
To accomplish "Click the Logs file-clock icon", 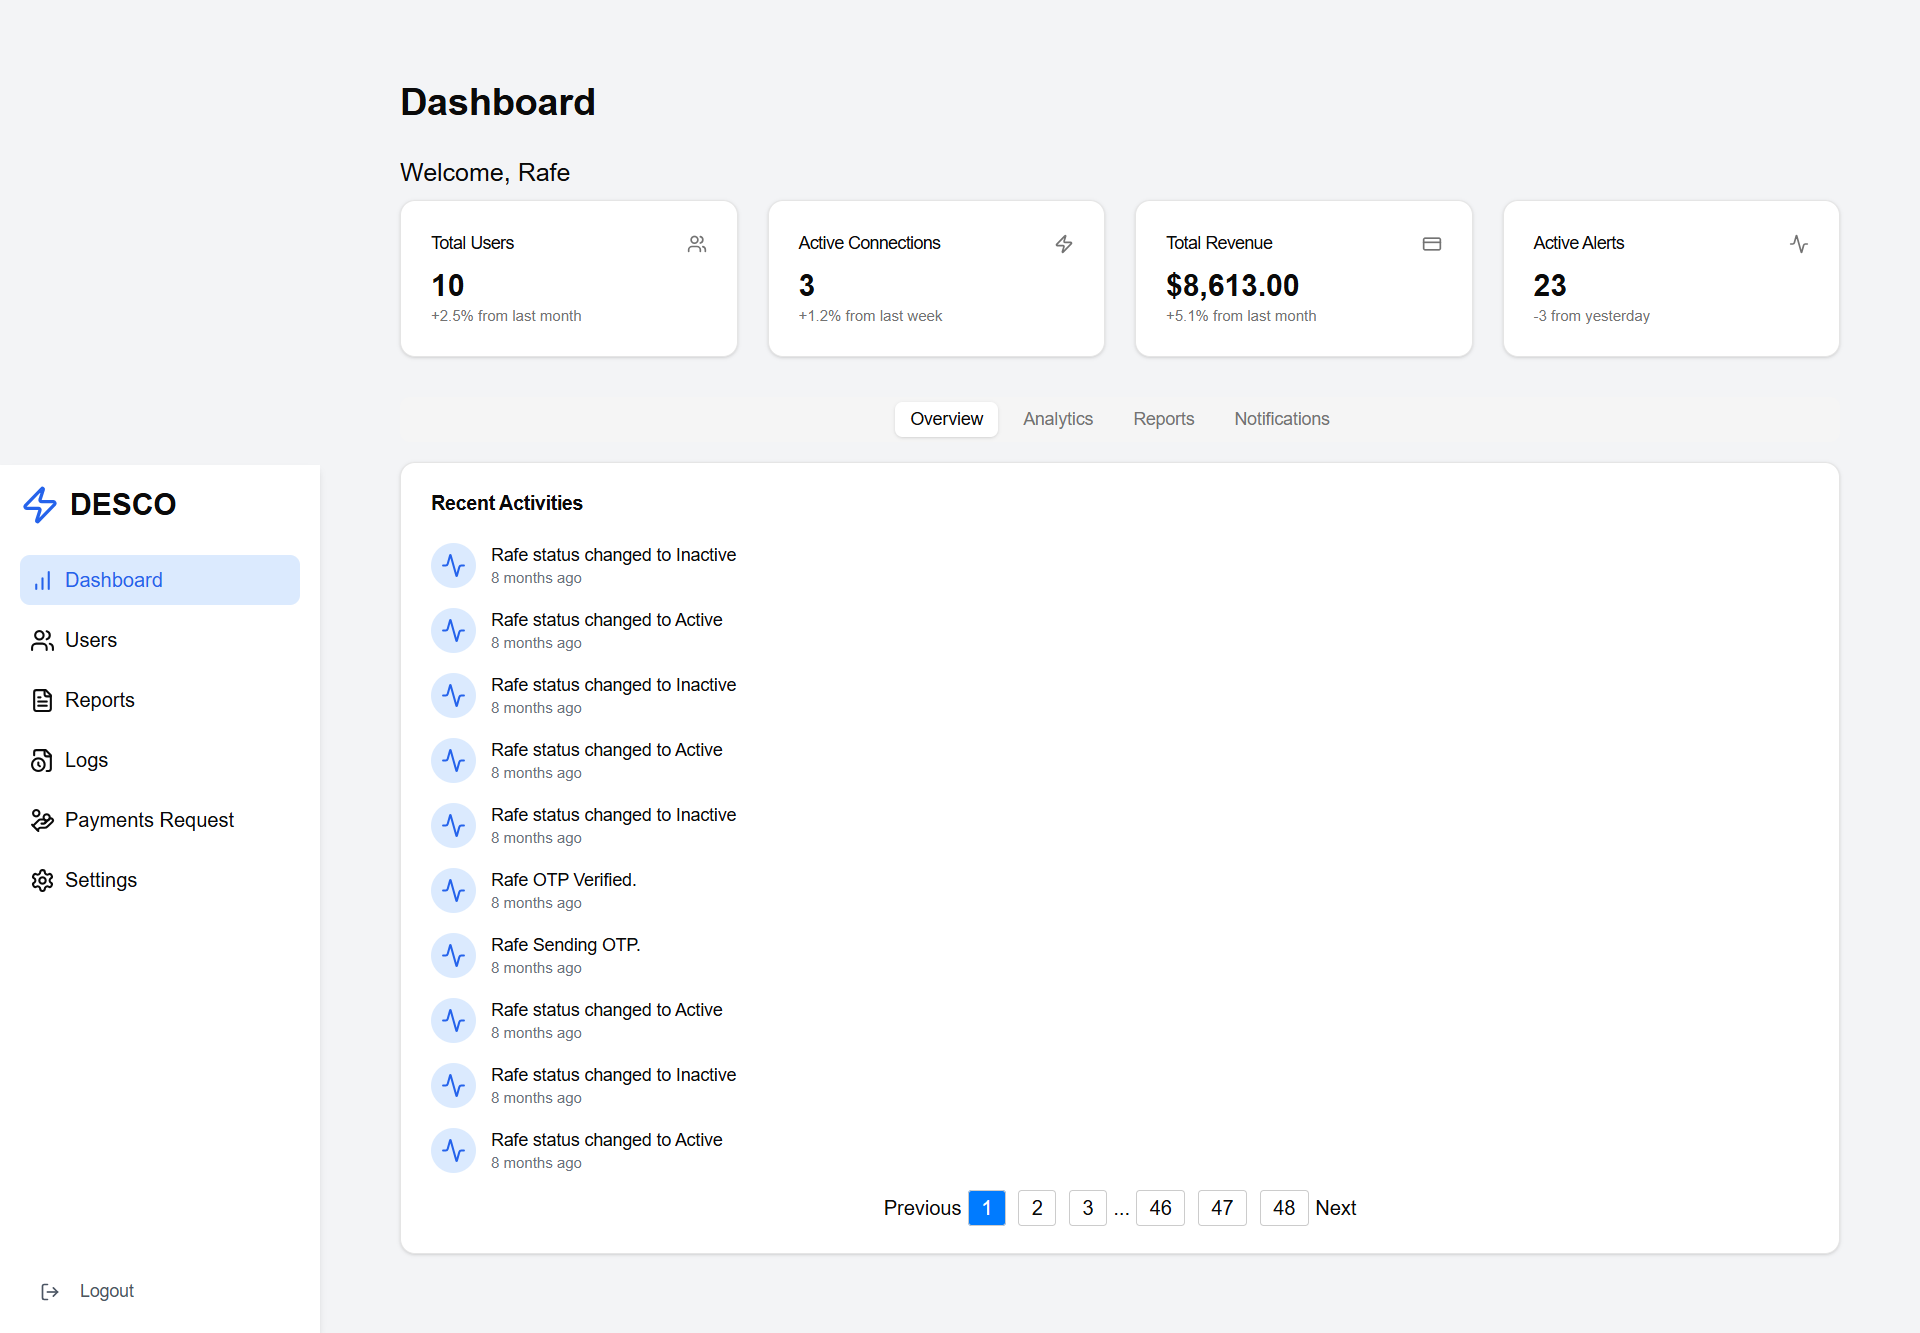I will tap(42, 761).
